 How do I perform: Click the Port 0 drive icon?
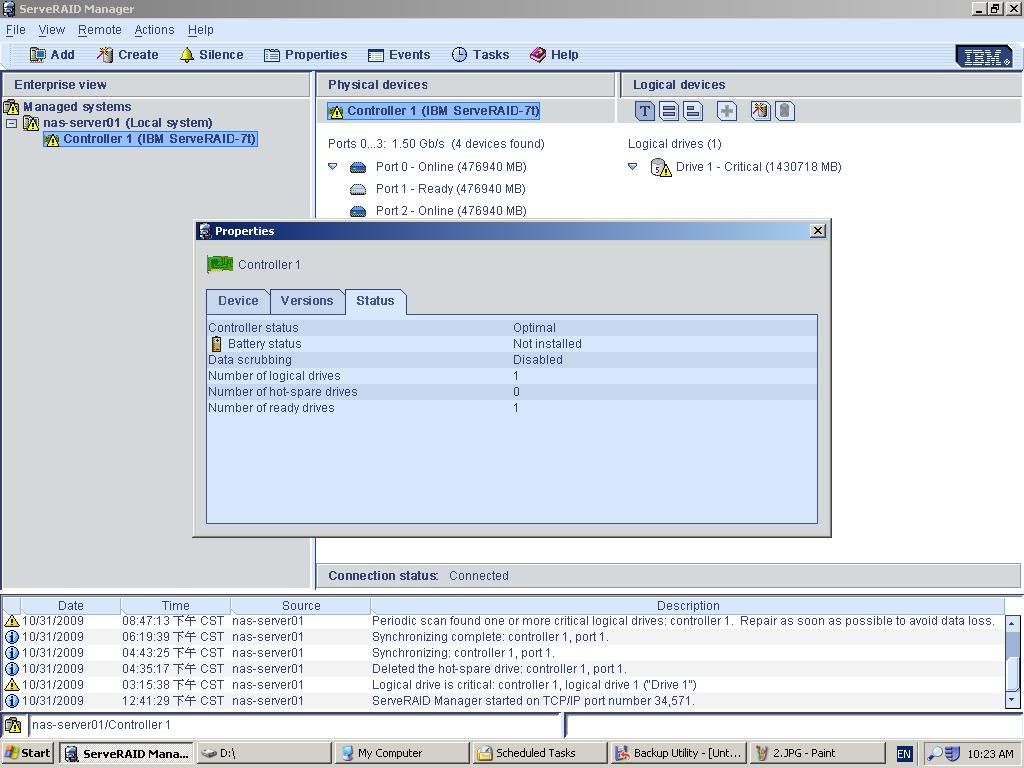[x=358, y=168]
